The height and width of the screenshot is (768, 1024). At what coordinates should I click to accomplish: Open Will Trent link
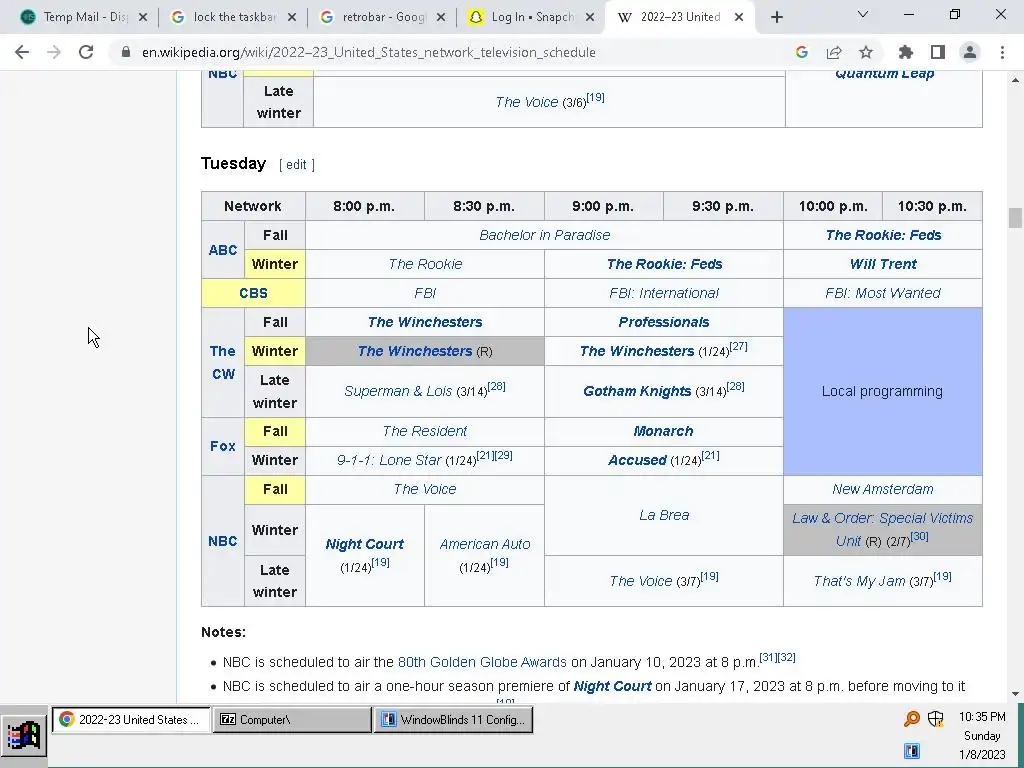click(883, 264)
